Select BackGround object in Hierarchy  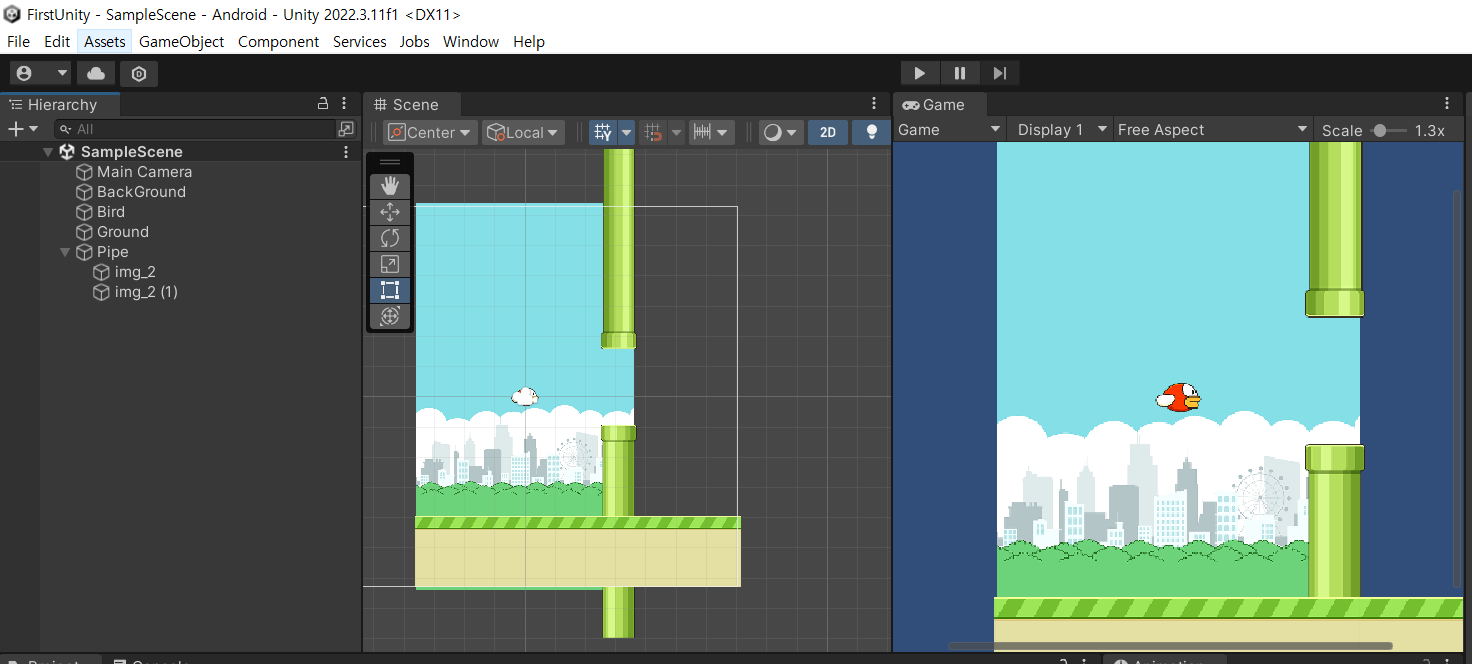(x=141, y=192)
